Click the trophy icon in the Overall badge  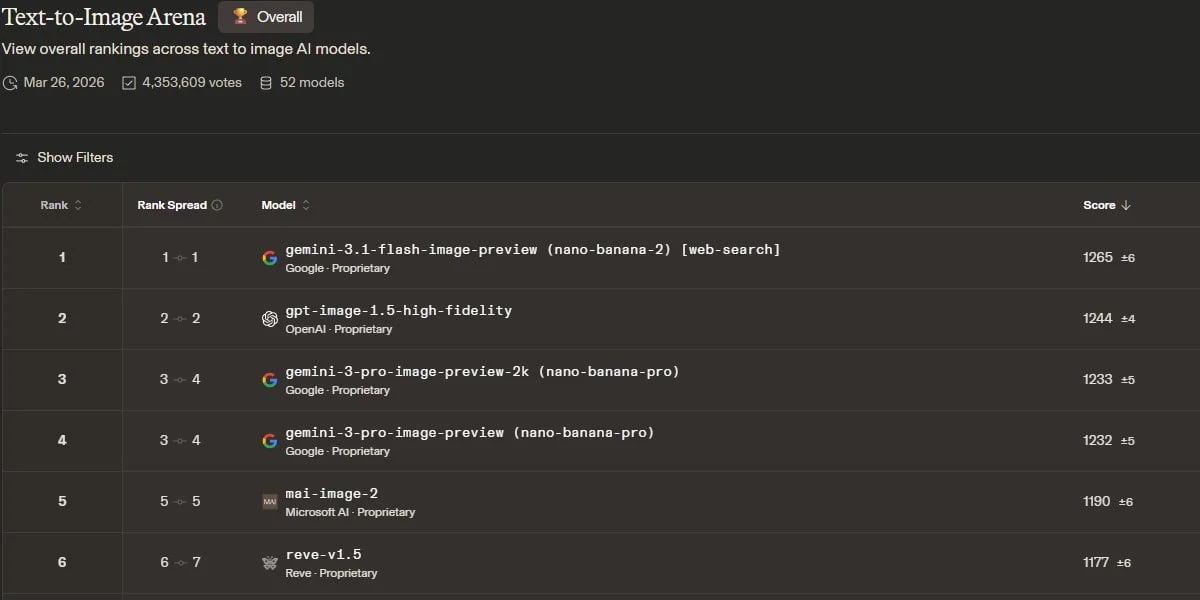[239, 16]
